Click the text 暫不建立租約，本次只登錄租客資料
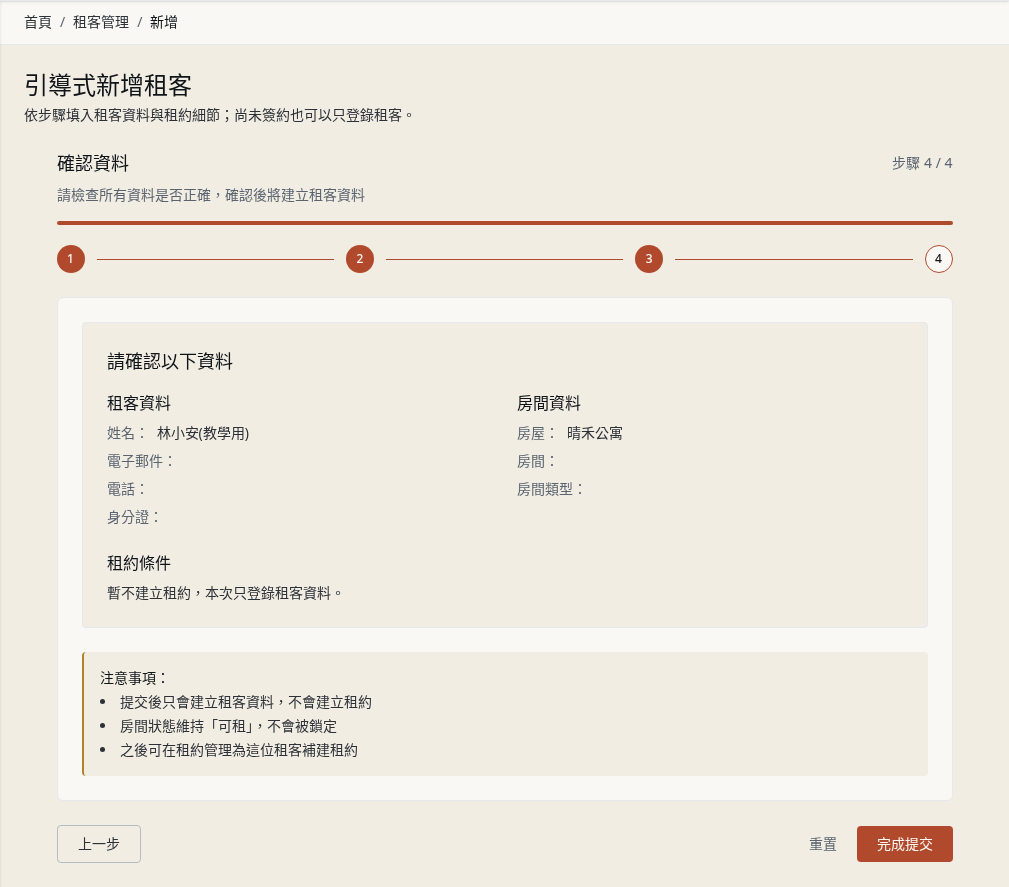 pos(223,593)
